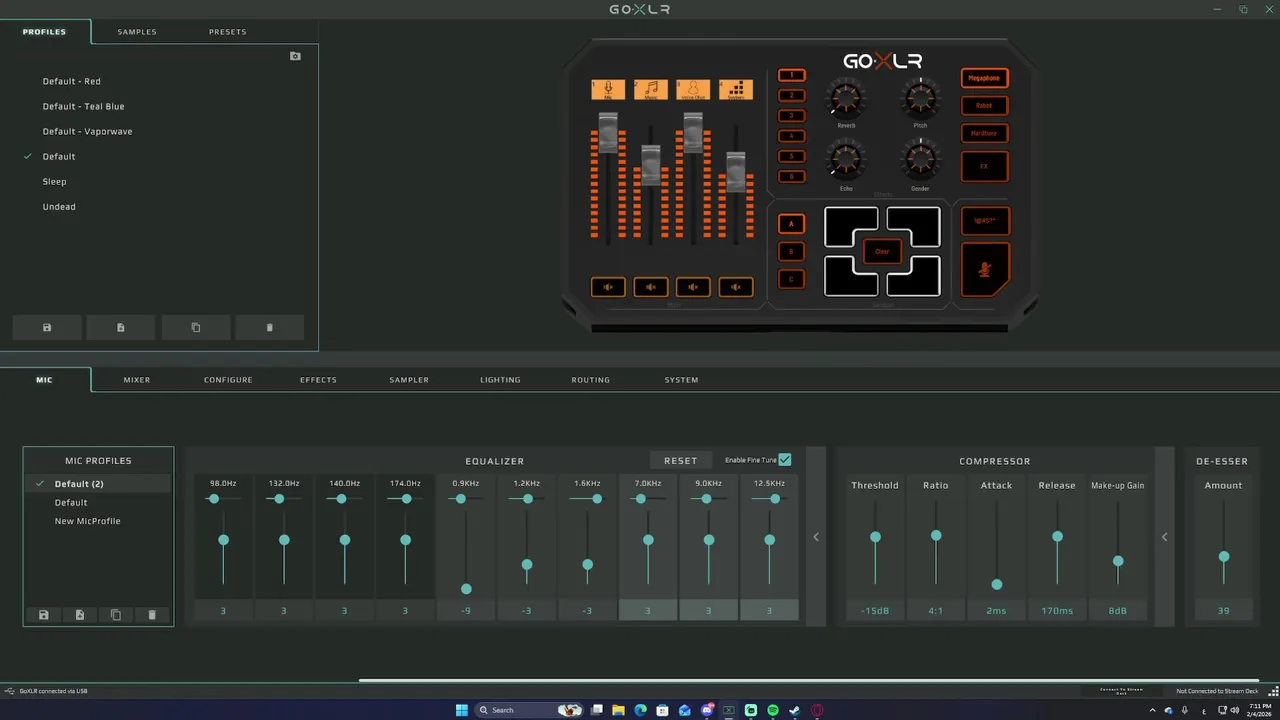
Task: Switch to the Mixer tab
Action: tap(137, 380)
